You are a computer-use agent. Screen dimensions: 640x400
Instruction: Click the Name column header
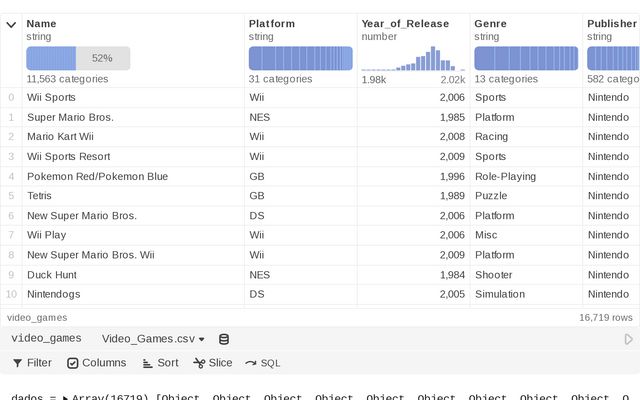(x=41, y=24)
